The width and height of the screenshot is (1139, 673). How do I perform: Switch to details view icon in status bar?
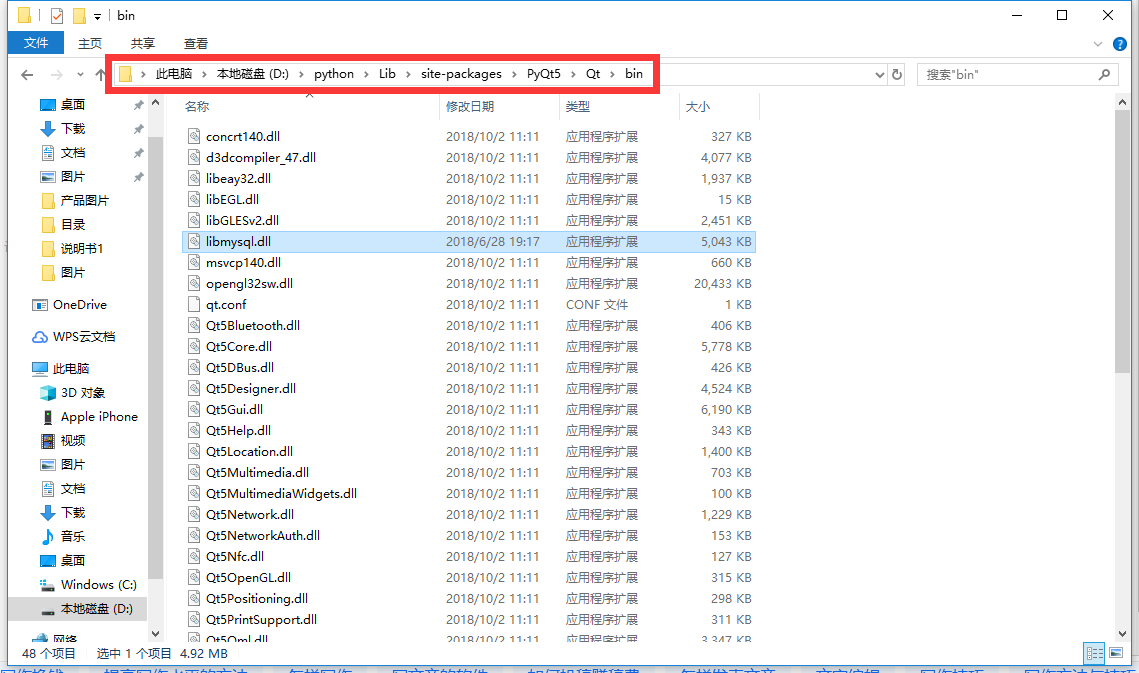[x=1094, y=653]
